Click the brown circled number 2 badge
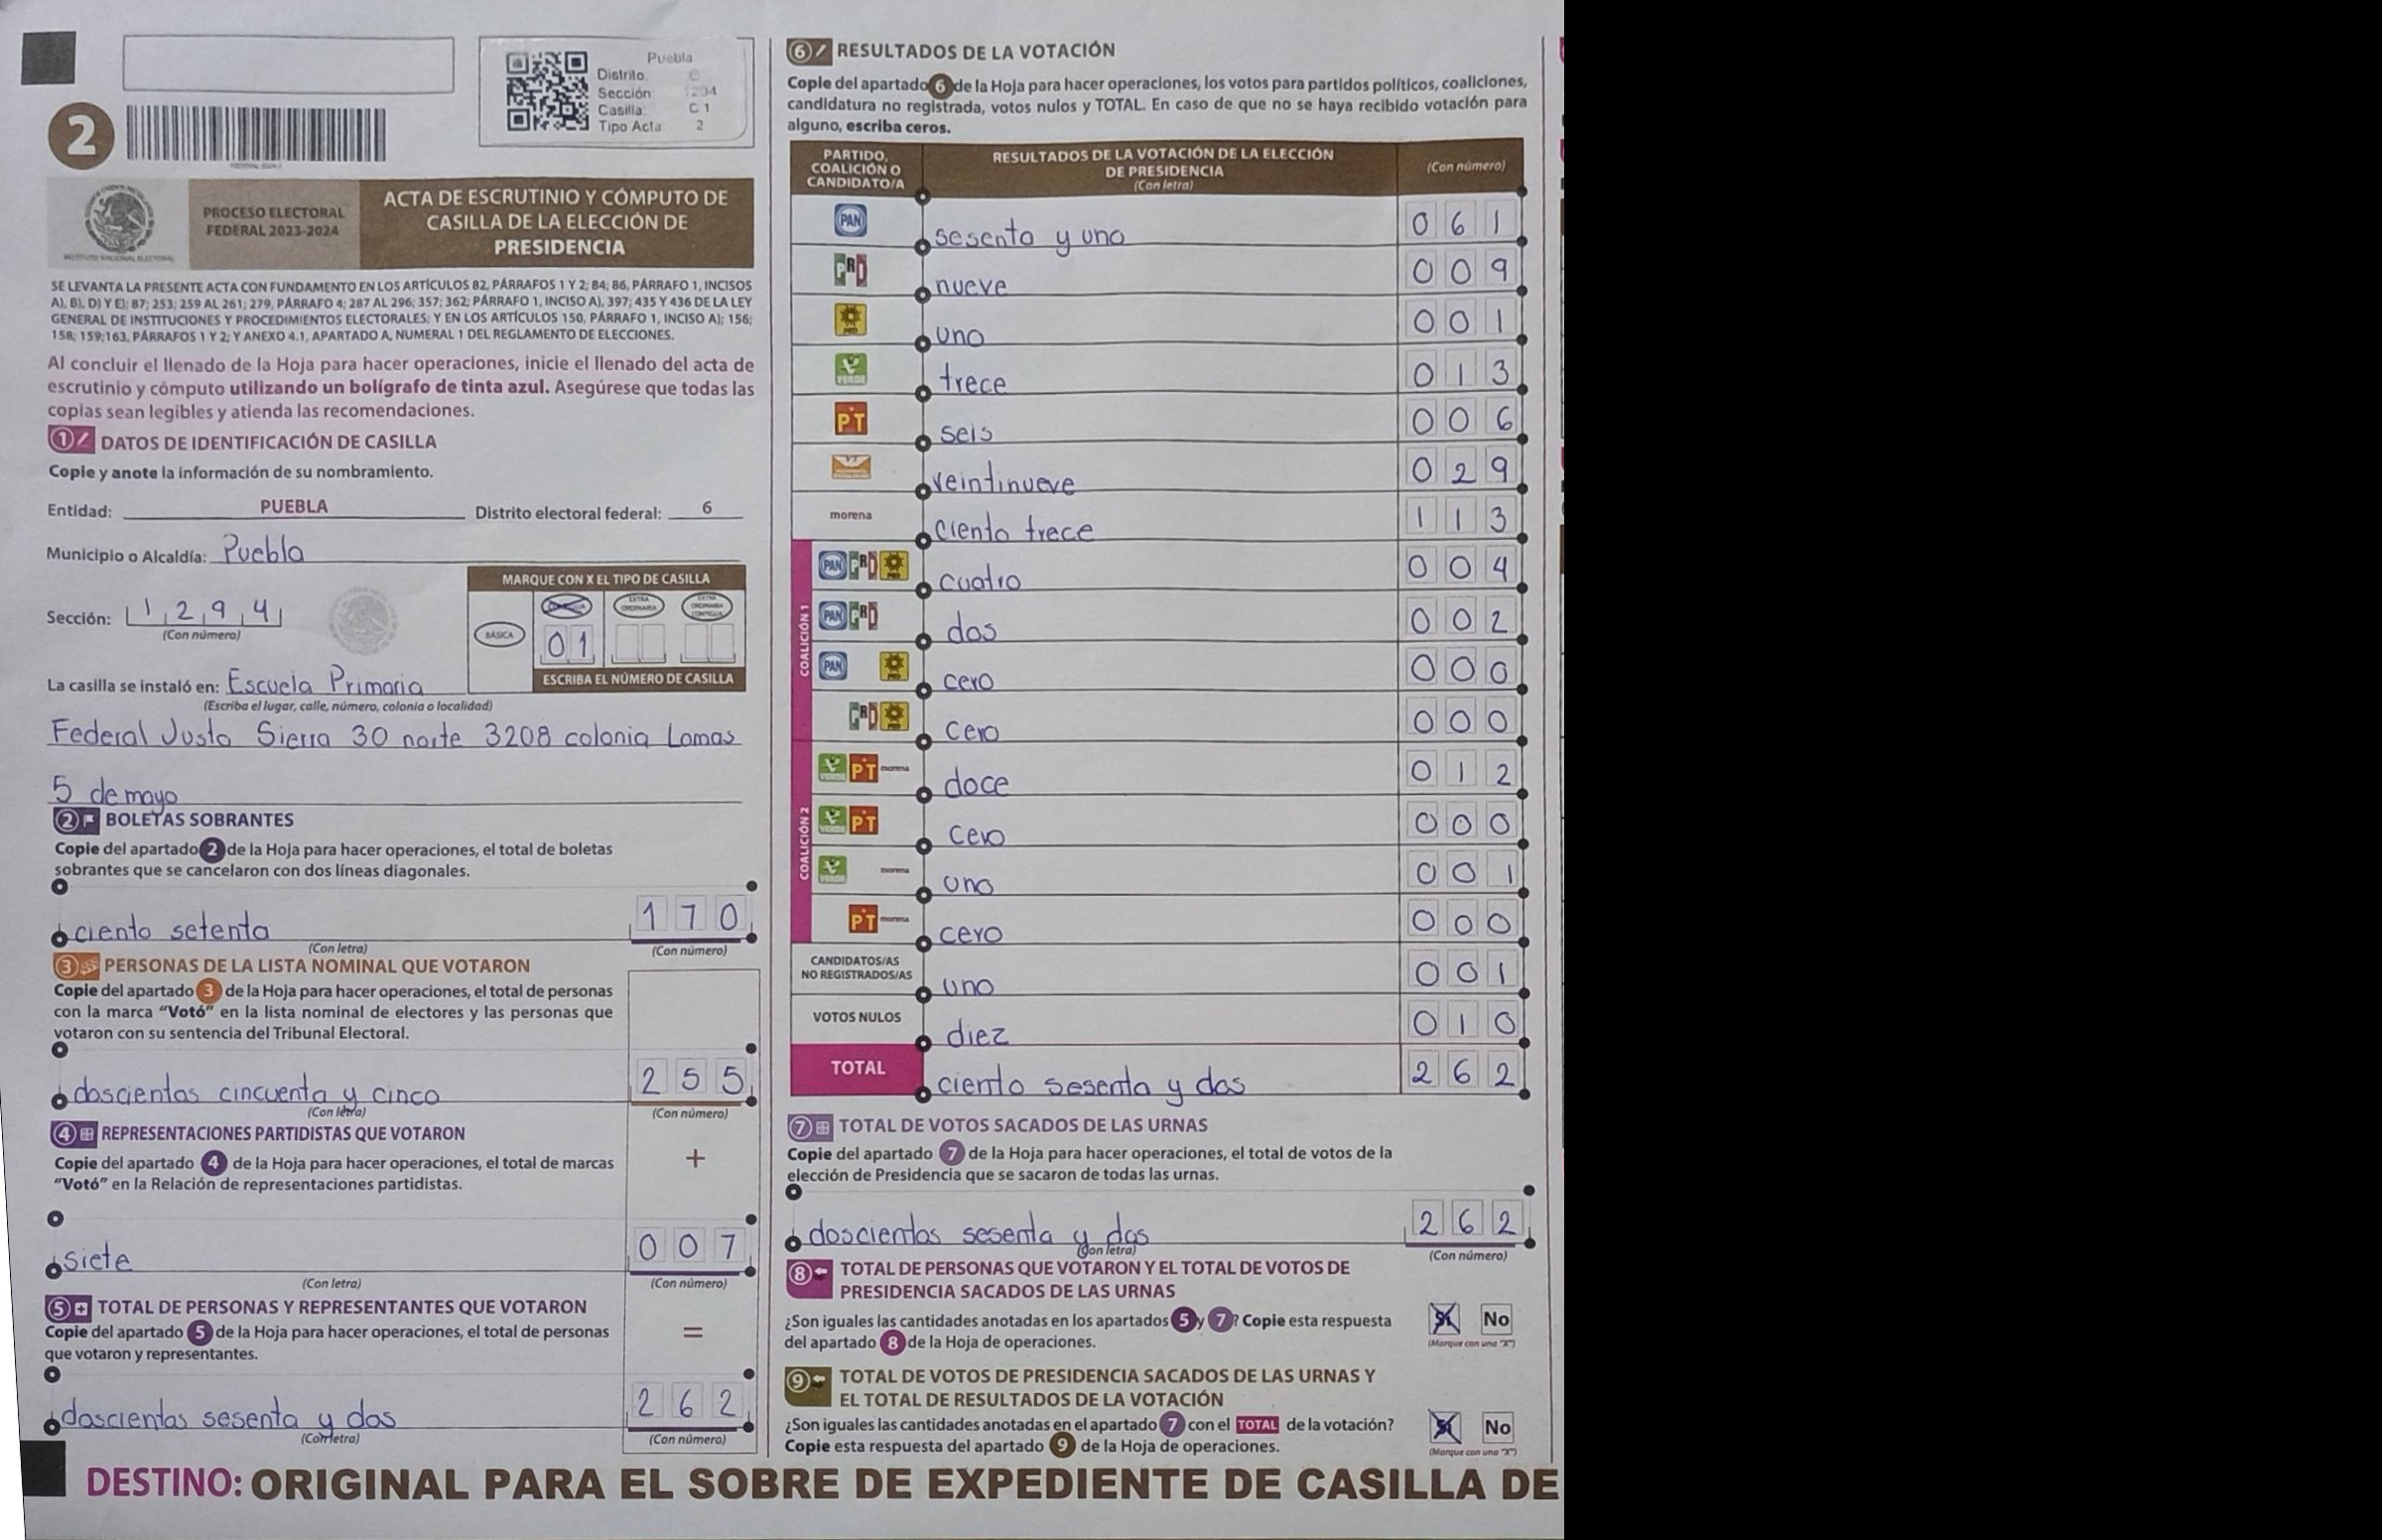The image size is (2382, 1540). [80, 138]
